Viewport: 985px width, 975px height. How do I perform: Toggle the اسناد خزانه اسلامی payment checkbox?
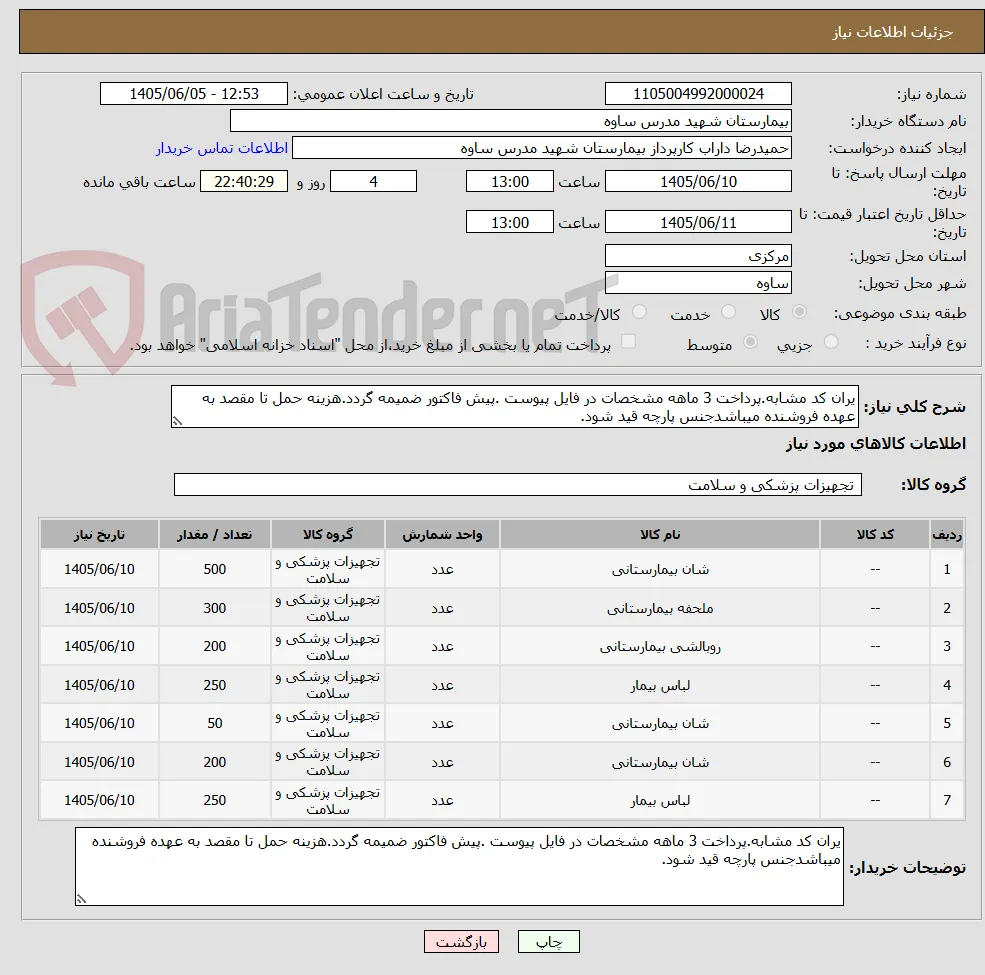pos(628,341)
